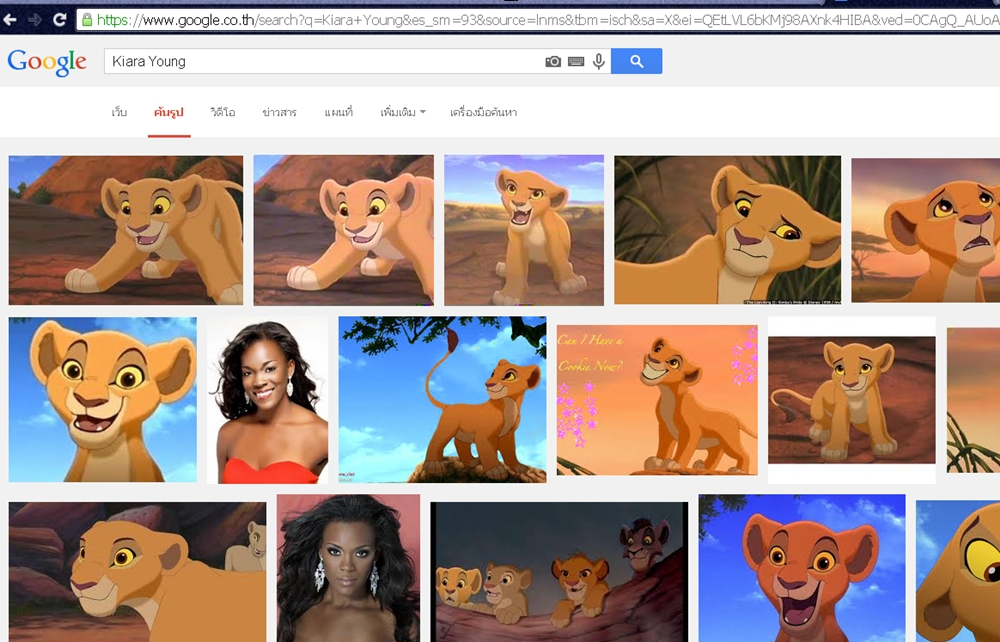Open เครื่องมือค้นหา search tools
1000x642 pixels.
click(483, 112)
